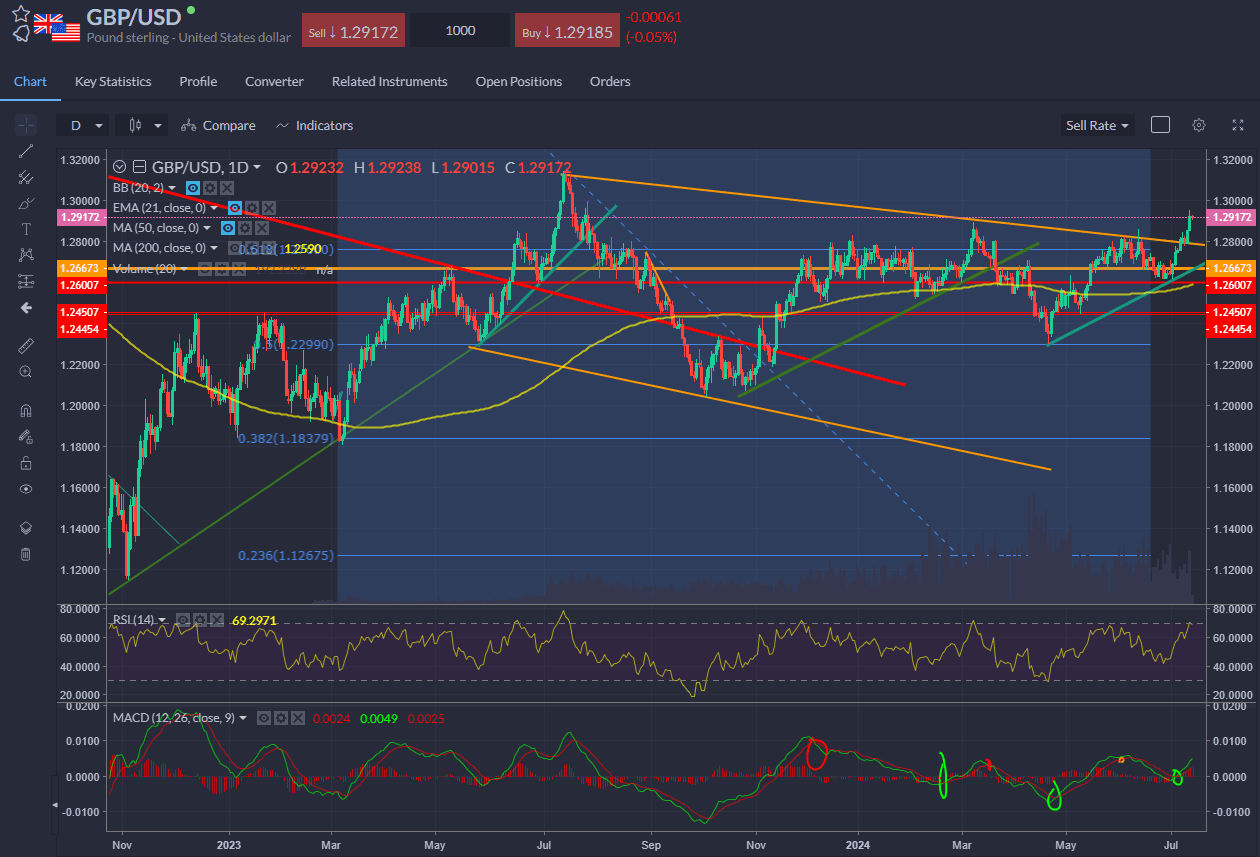Open chart settings gear icon
Image resolution: width=1260 pixels, height=857 pixels.
point(1198,125)
